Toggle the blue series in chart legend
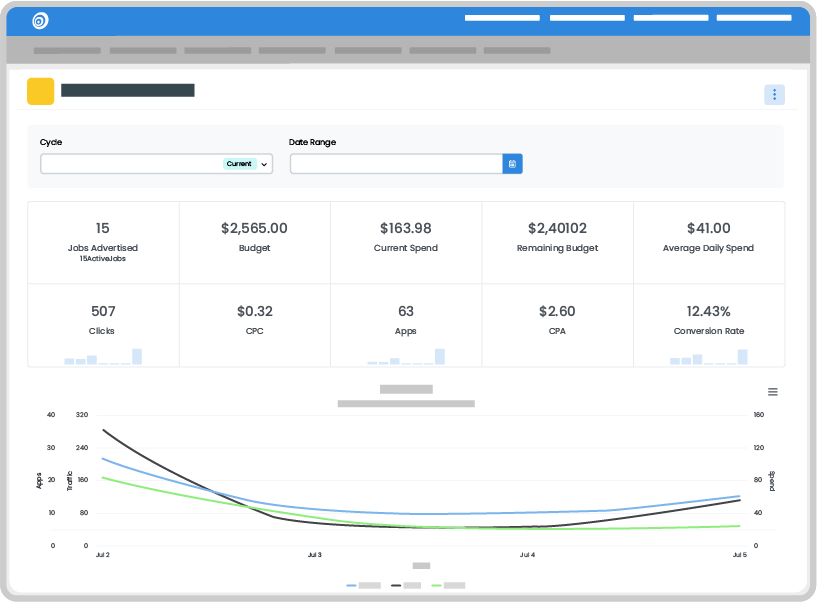Image resolution: width=817 pixels, height=602 pixels. click(364, 585)
